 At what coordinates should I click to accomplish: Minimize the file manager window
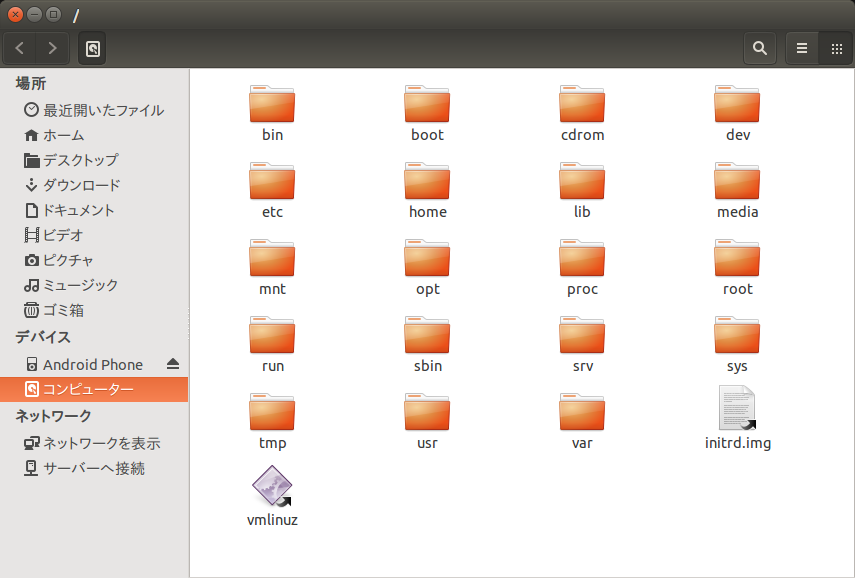click(x=34, y=15)
